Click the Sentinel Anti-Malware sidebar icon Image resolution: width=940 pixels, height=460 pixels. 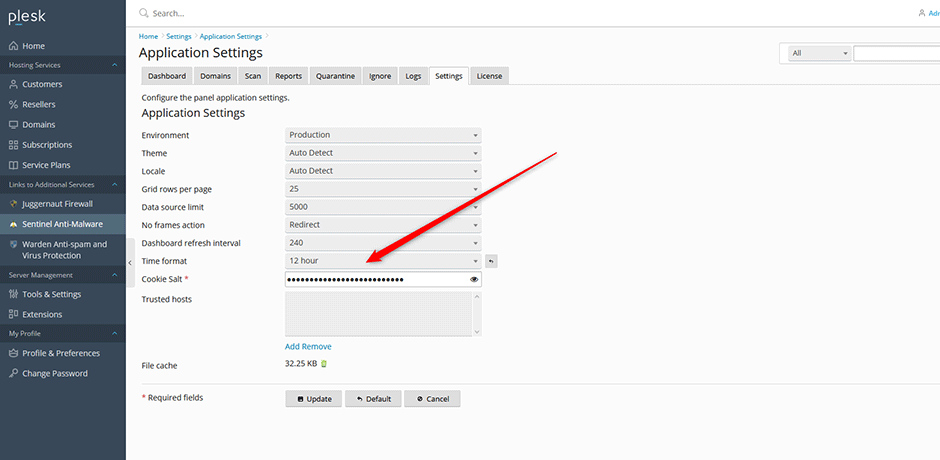click(x=13, y=224)
